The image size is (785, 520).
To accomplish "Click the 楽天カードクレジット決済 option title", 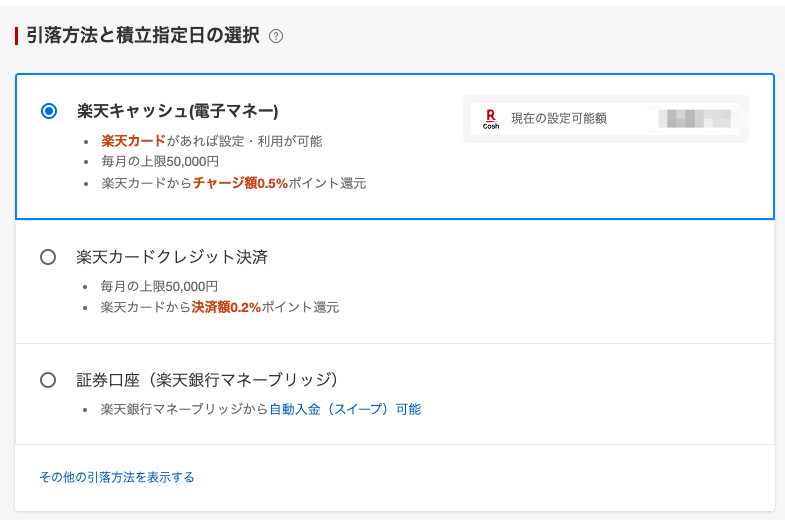I will coord(172,257).
